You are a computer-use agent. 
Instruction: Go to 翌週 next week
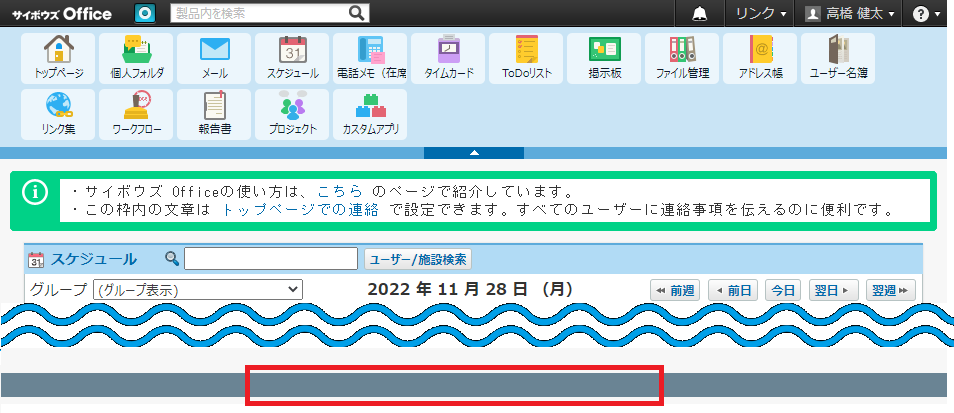click(x=891, y=290)
